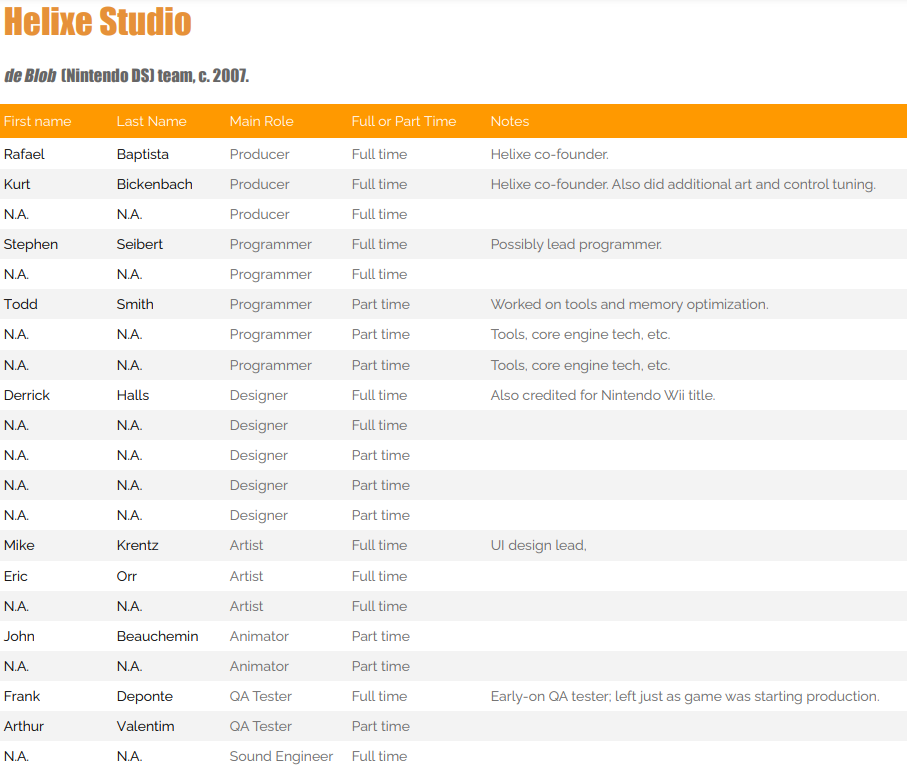Click the Orr last name cell
The width and height of the screenshot is (907, 772).
tap(127, 577)
